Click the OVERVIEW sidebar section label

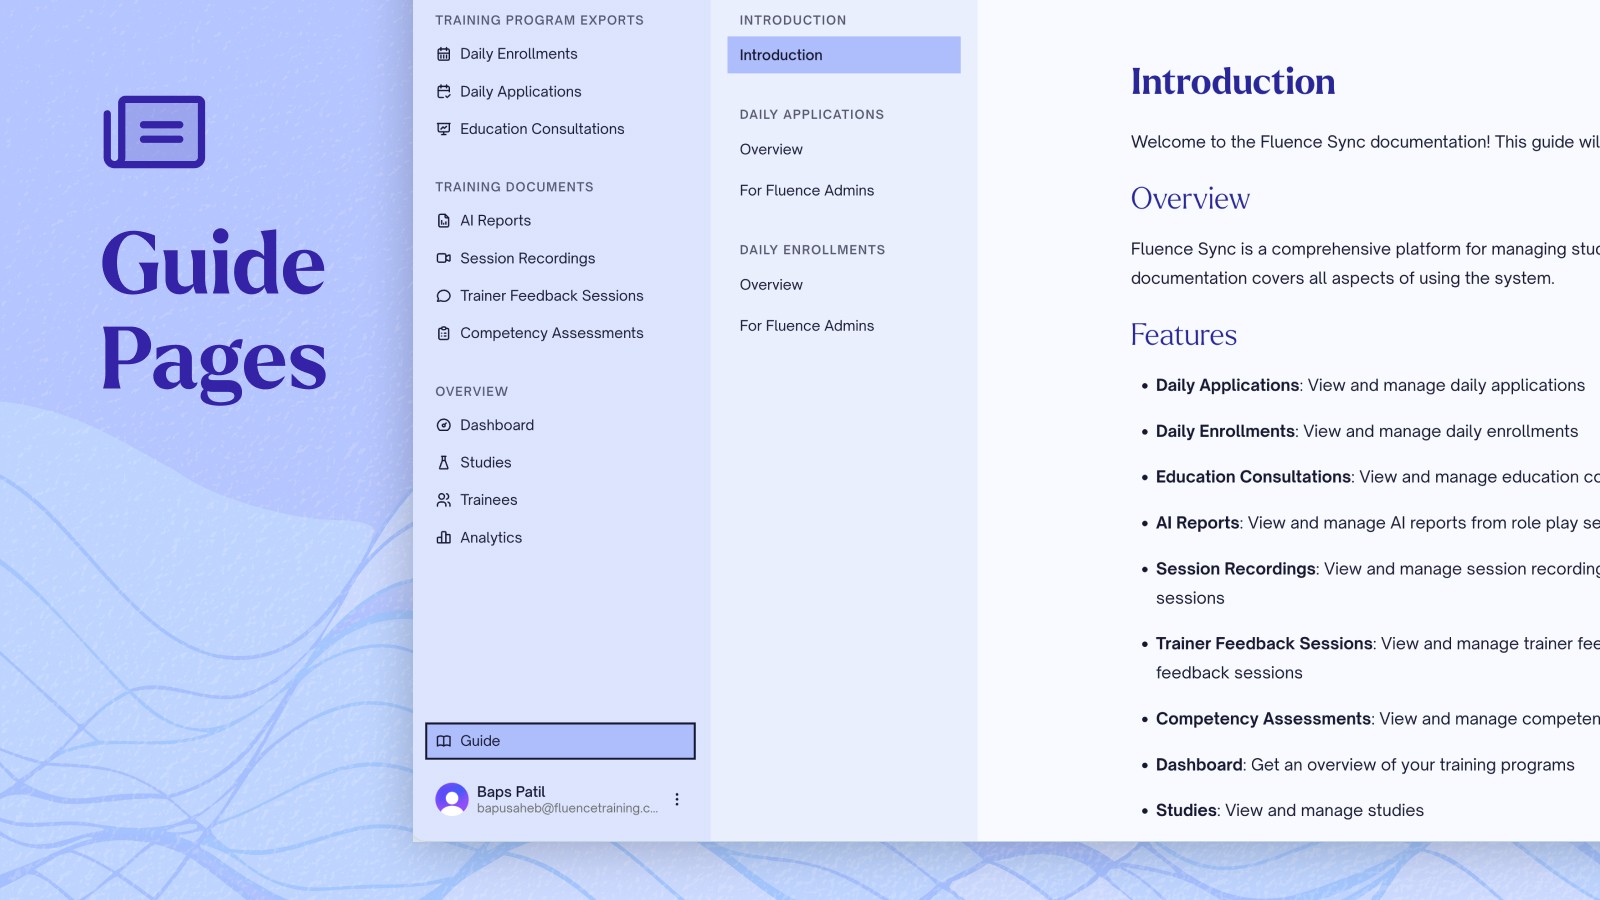click(x=471, y=391)
